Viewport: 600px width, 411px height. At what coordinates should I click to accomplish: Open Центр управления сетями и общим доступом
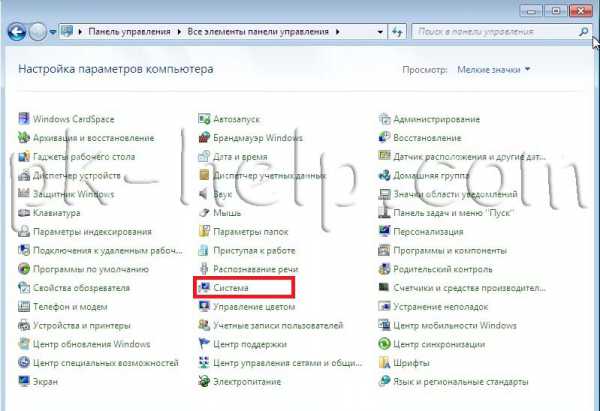[287, 363]
